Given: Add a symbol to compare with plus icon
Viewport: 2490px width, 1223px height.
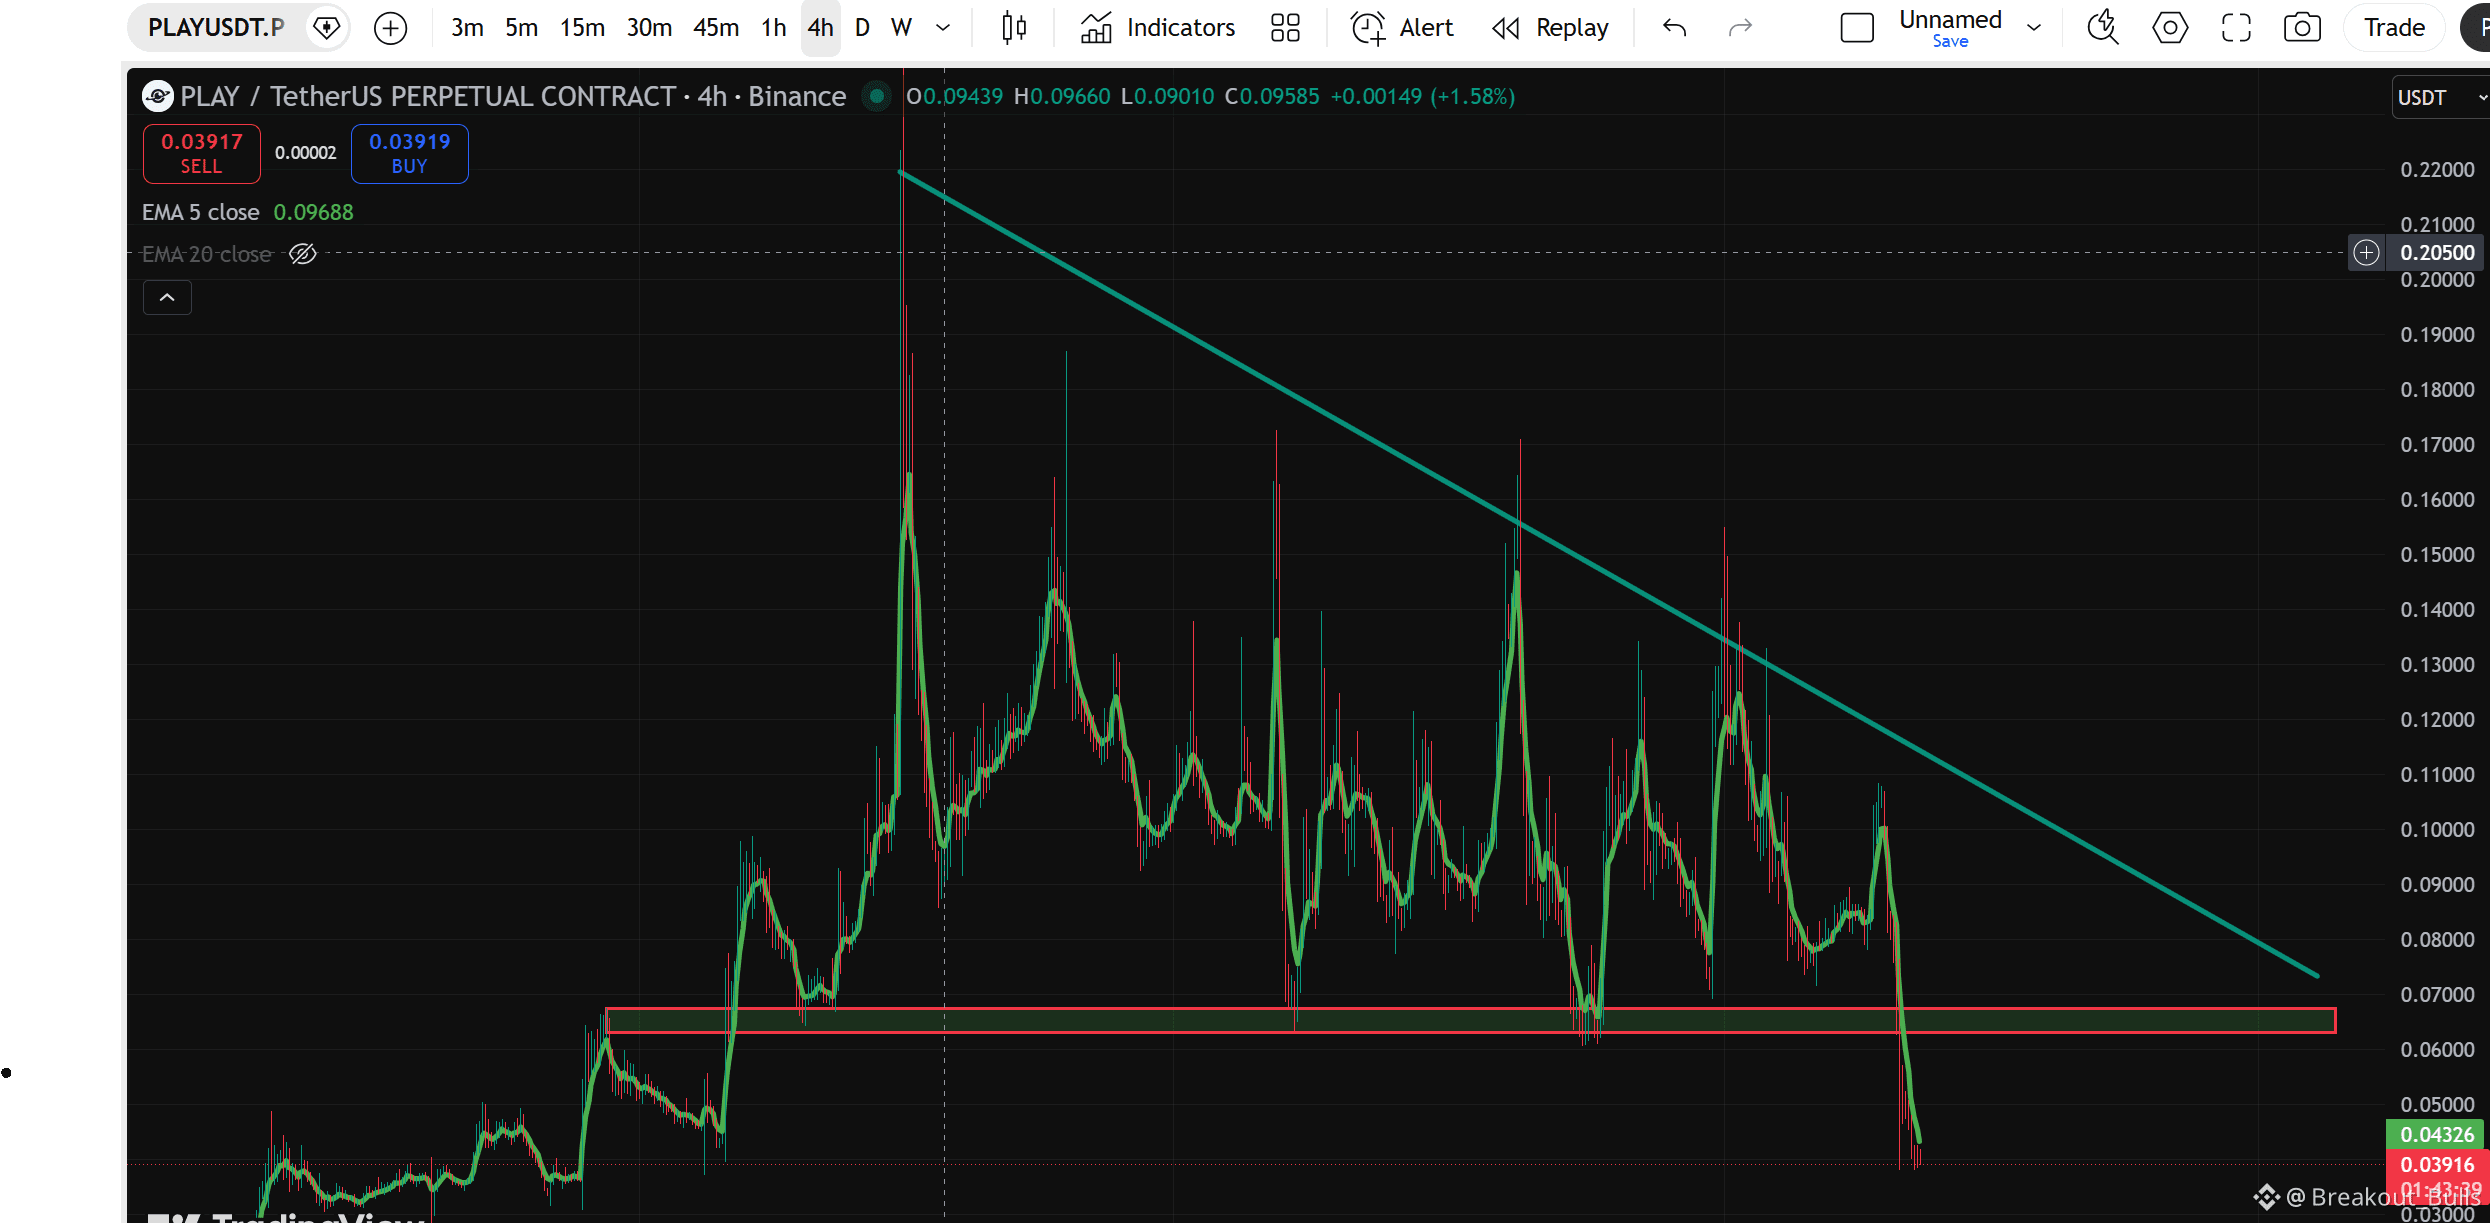Looking at the screenshot, I should point(390,28).
